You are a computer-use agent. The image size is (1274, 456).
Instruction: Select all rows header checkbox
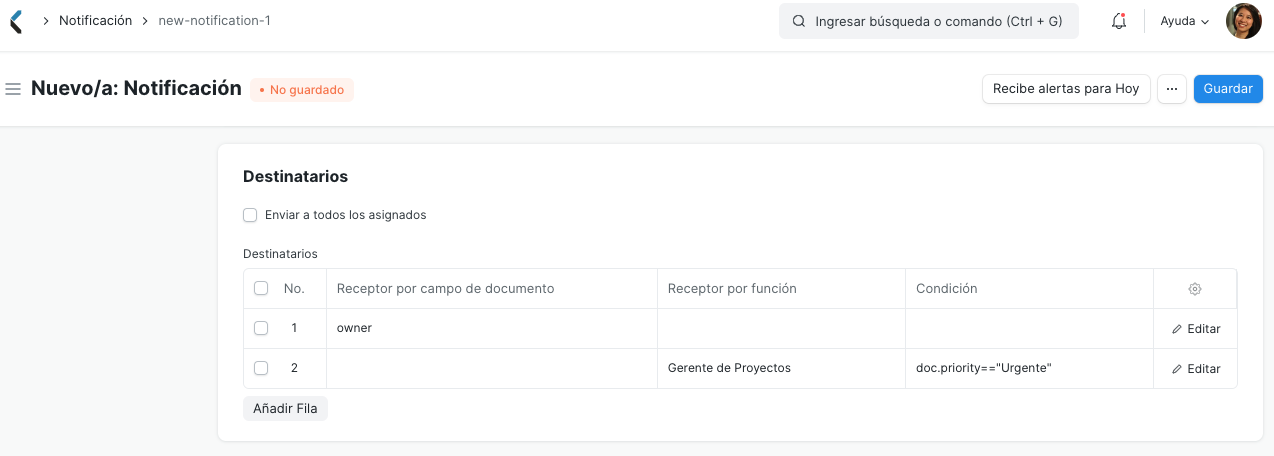click(x=261, y=288)
